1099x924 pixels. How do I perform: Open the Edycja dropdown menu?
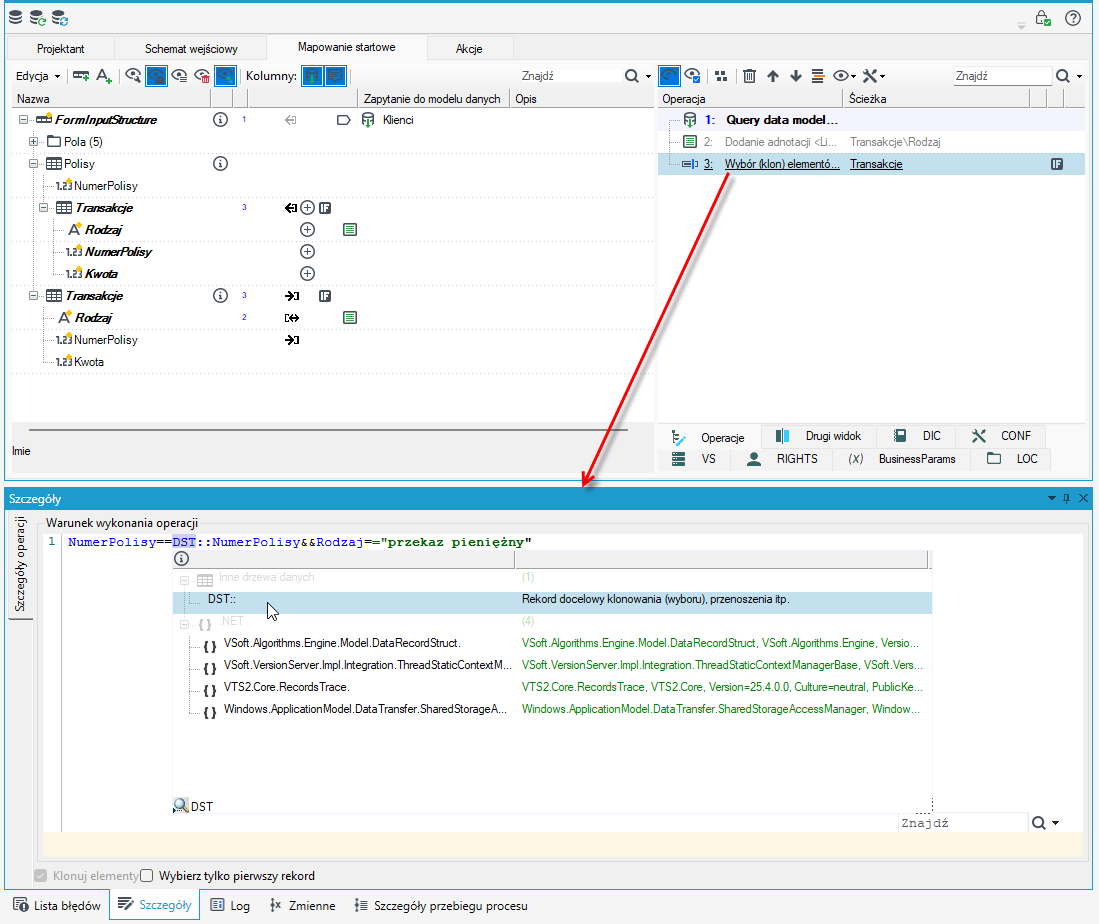(38, 76)
